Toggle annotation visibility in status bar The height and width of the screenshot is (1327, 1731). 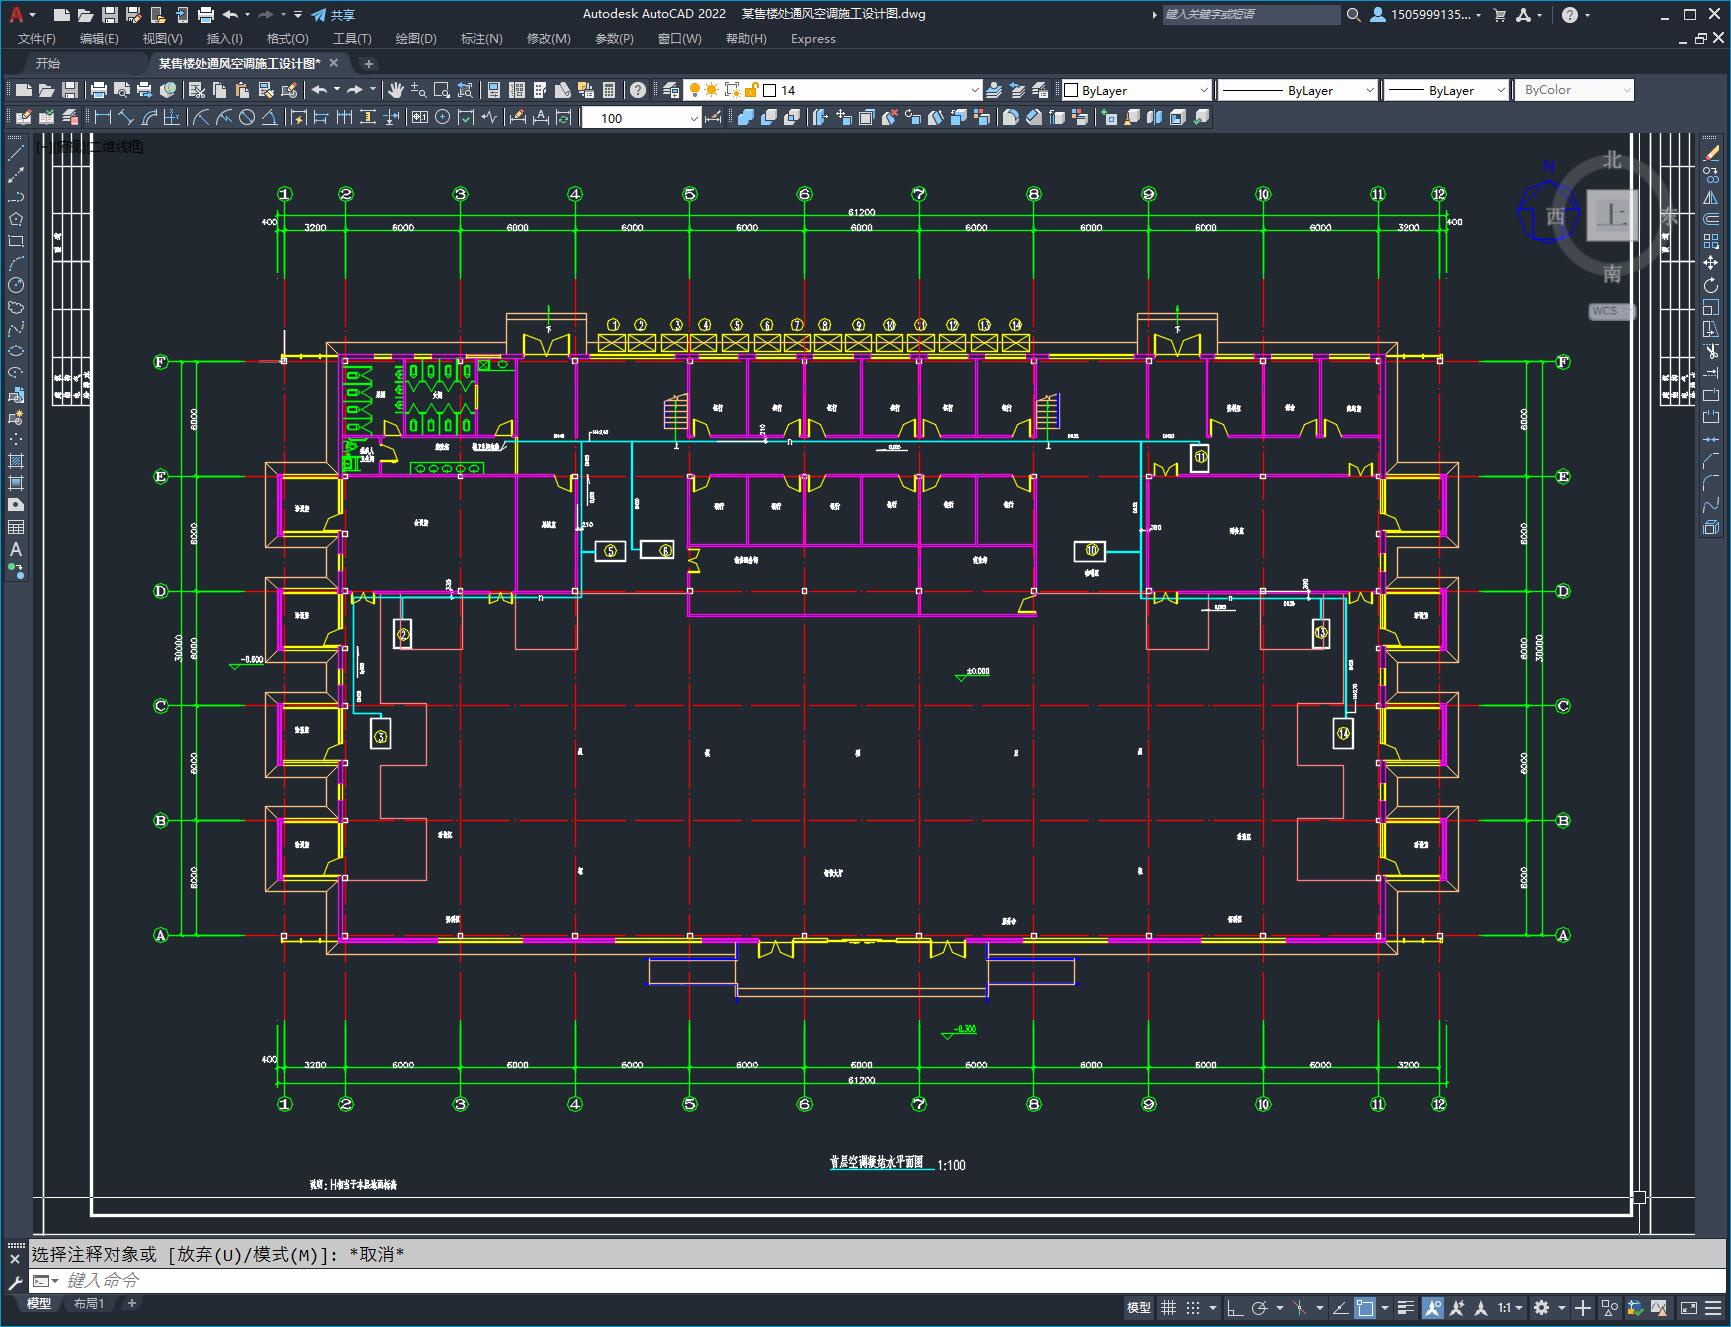point(1433,1307)
